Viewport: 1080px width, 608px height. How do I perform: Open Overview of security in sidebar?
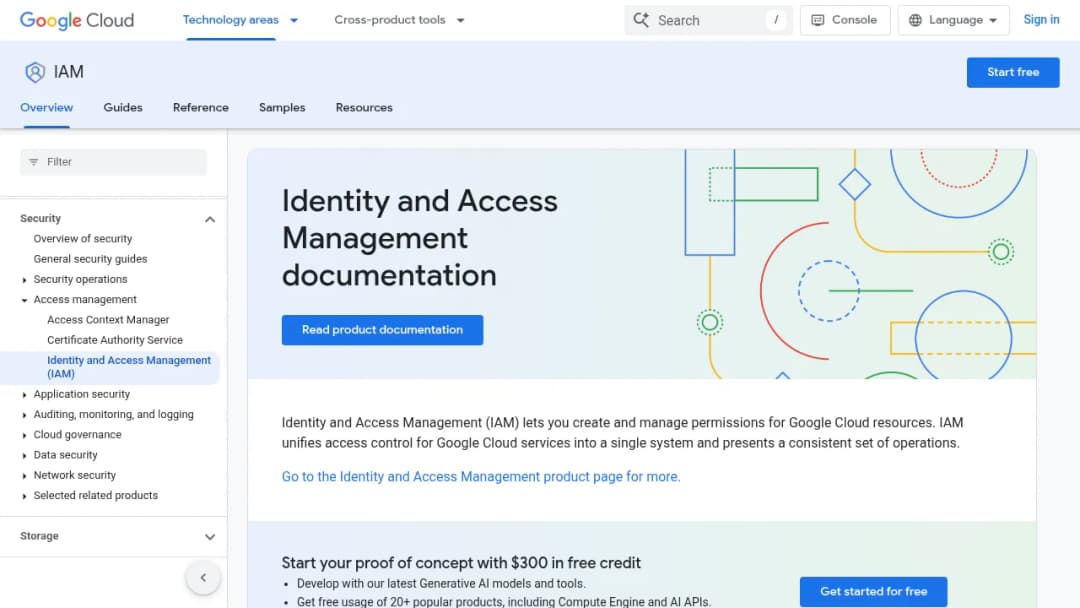(x=83, y=239)
